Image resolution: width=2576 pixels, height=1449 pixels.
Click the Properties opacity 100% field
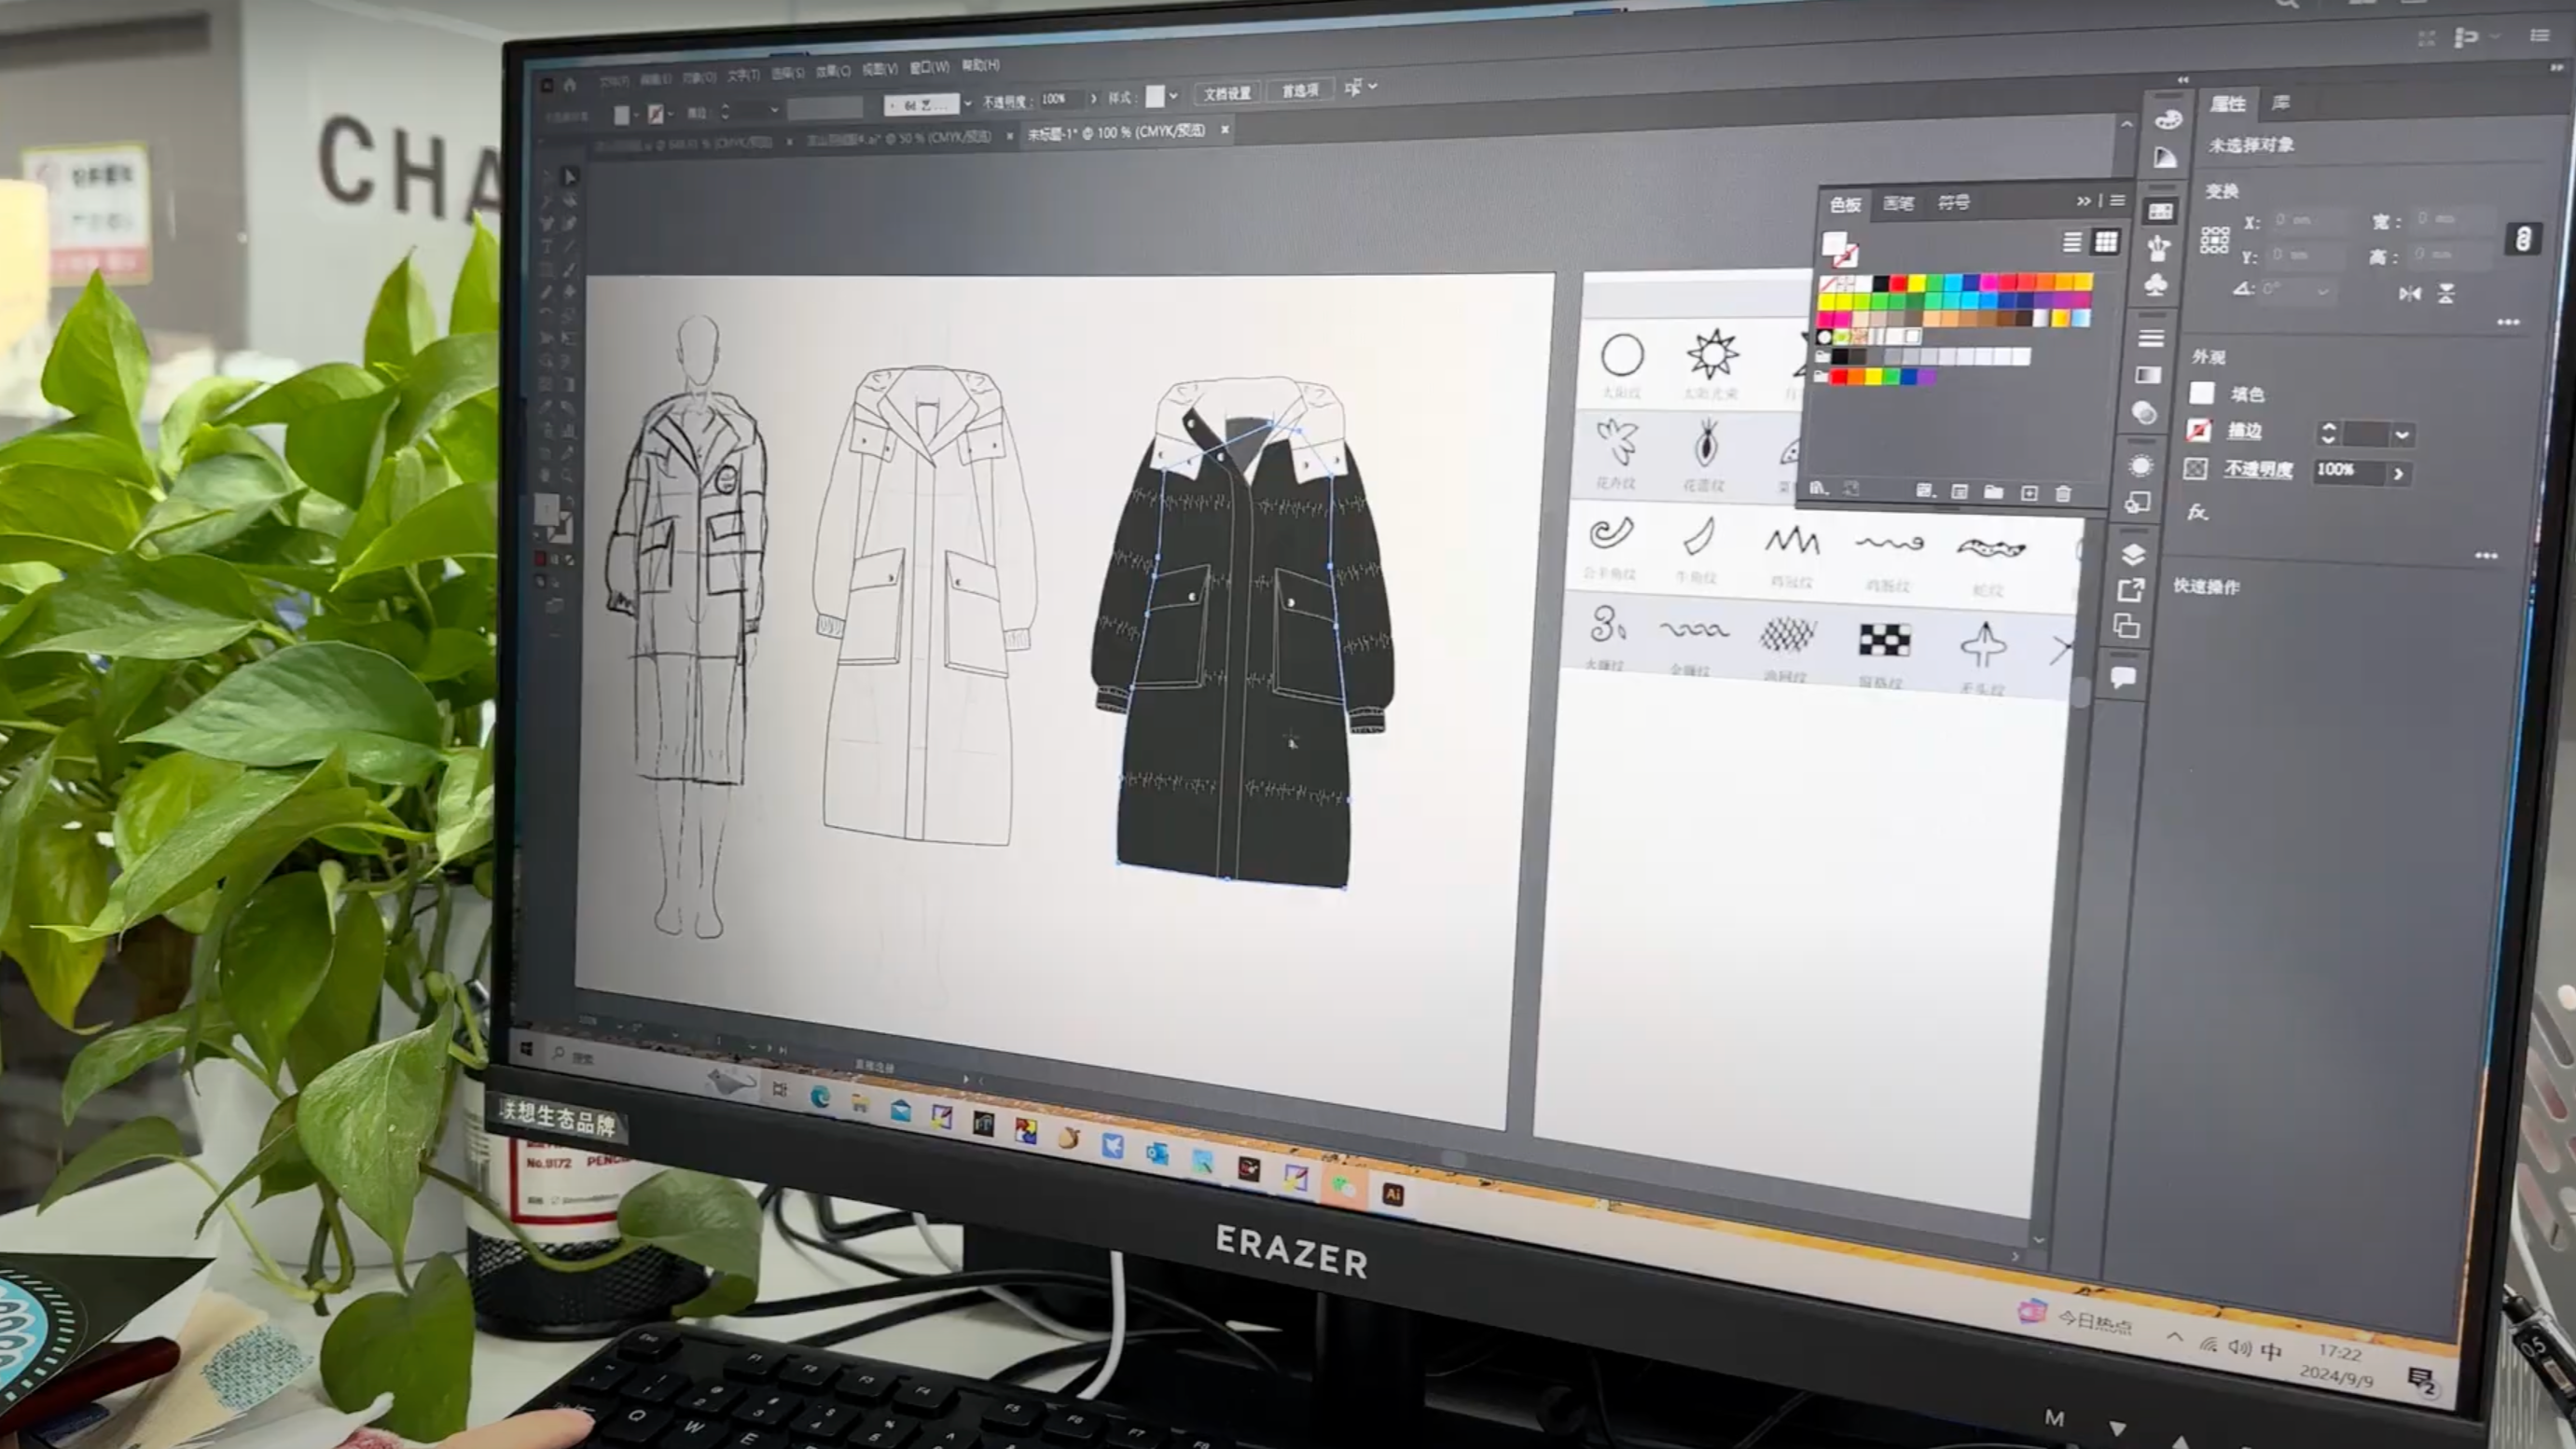pyautogui.click(x=2349, y=470)
